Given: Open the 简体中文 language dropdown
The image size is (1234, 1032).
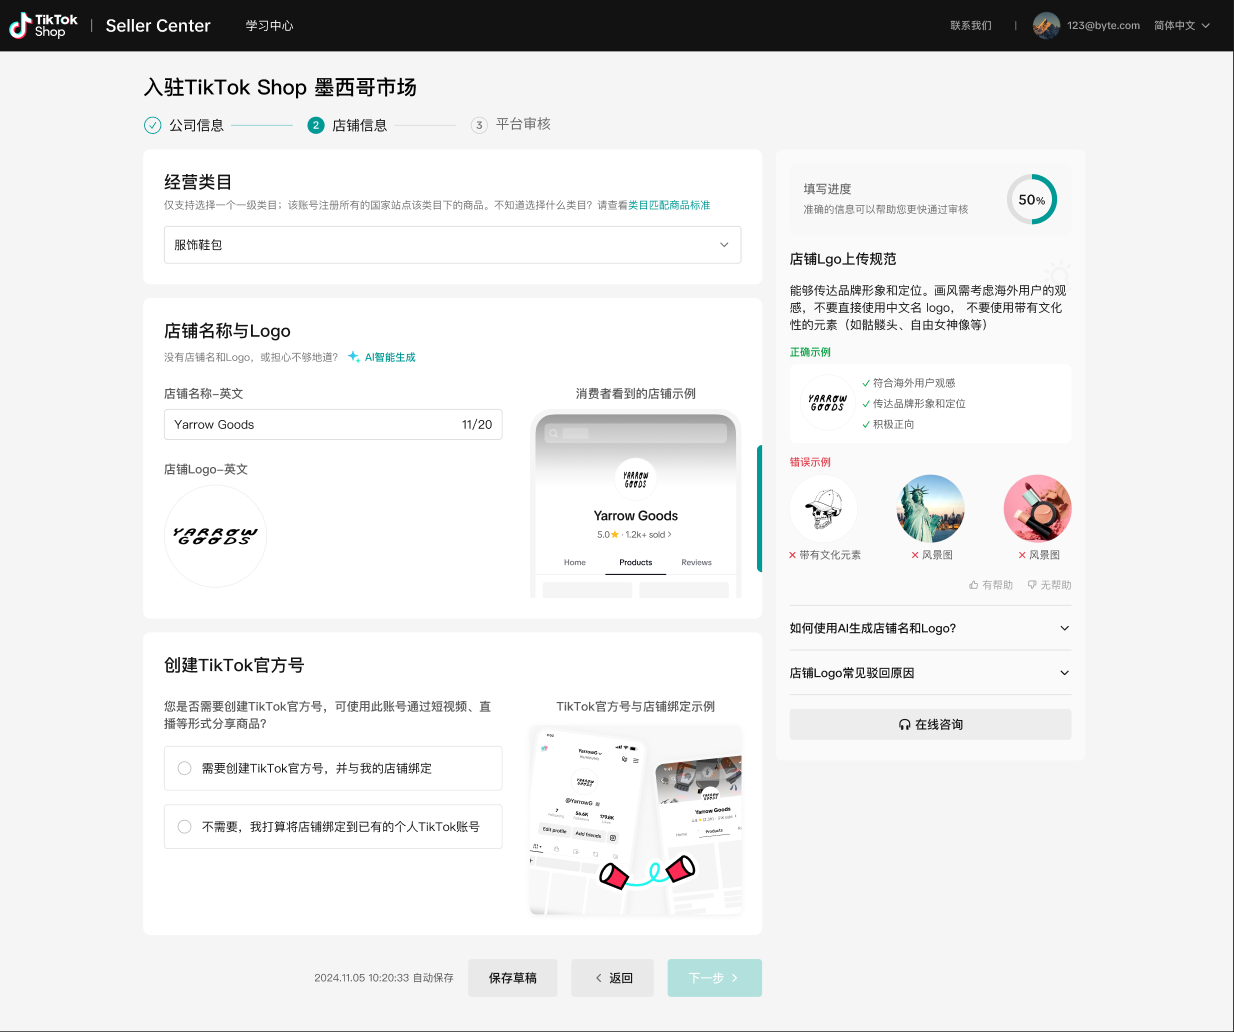Looking at the screenshot, I should (1181, 26).
